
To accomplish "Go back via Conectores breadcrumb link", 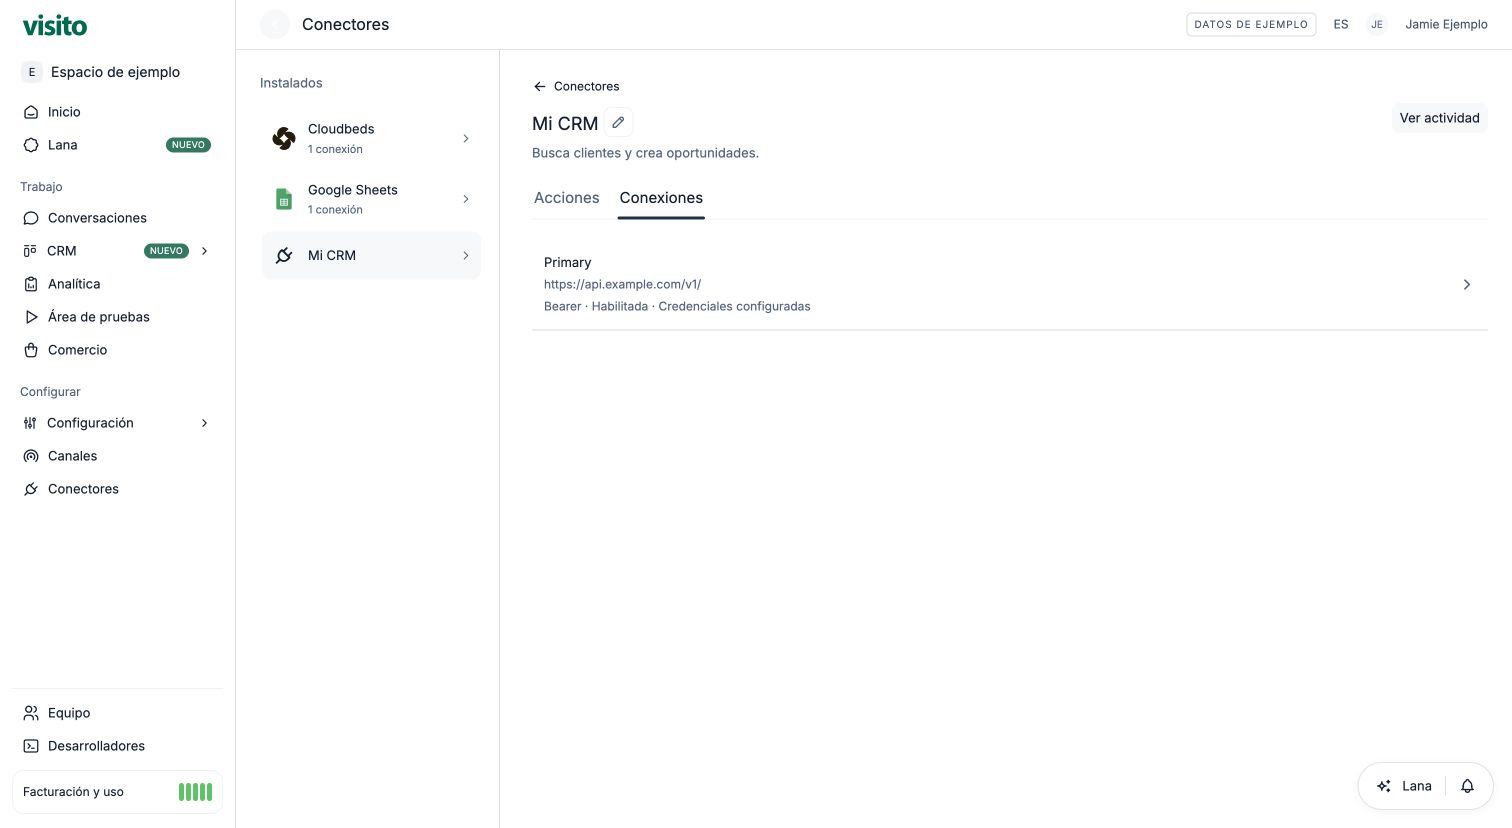I will pos(576,86).
